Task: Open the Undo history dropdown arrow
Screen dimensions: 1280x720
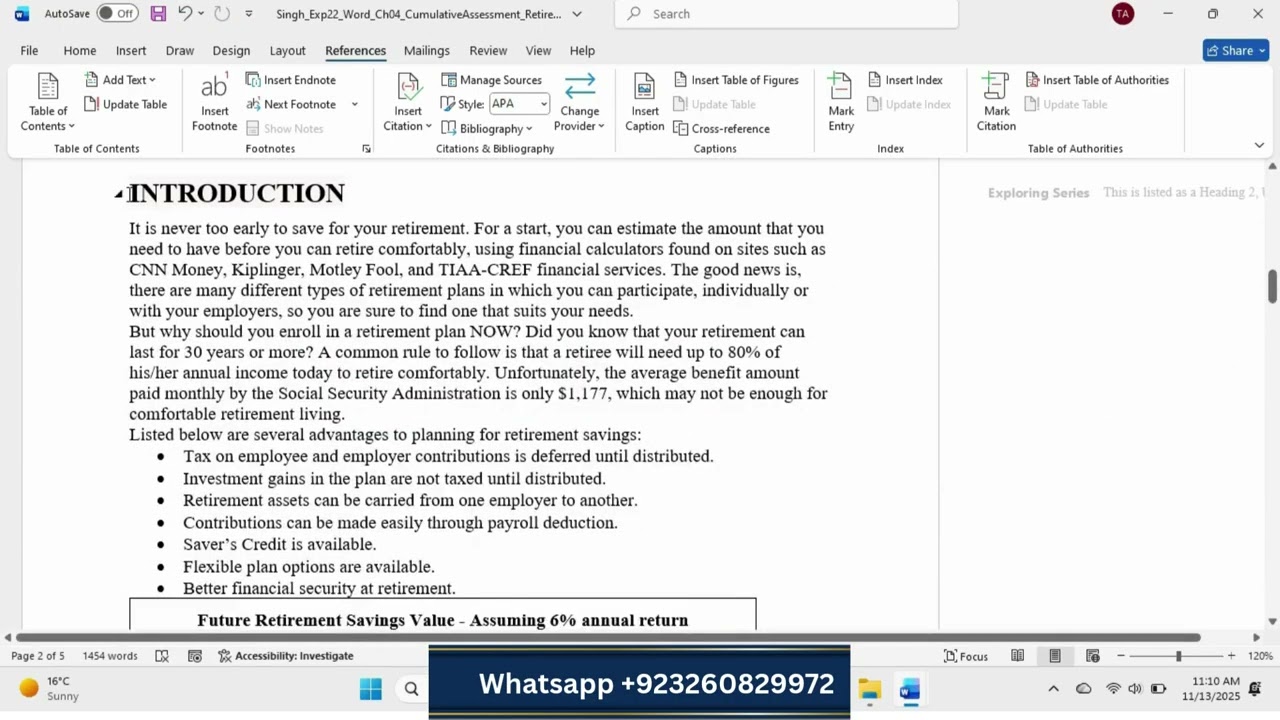Action: tap(201, 14)
